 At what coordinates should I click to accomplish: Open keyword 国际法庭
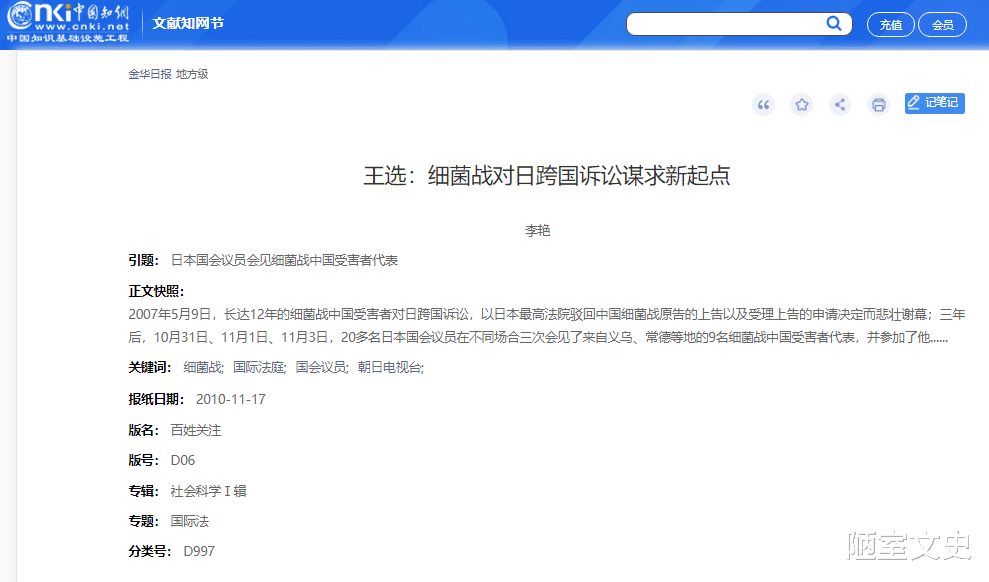click(259, 368)
